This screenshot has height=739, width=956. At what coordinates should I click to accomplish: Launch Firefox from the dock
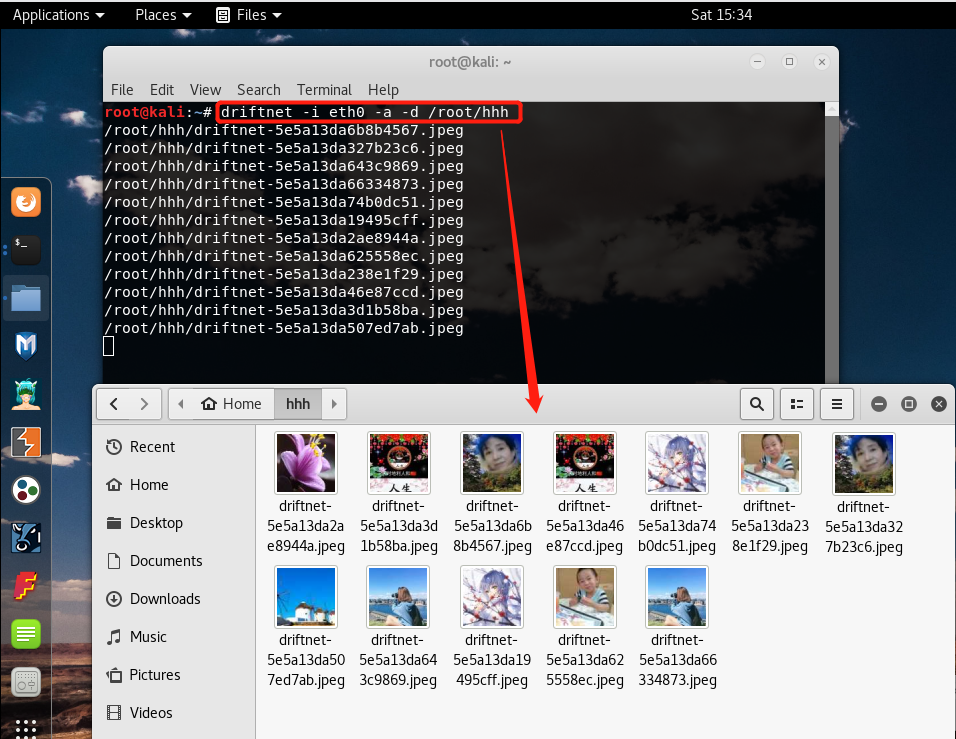point(26,202)
